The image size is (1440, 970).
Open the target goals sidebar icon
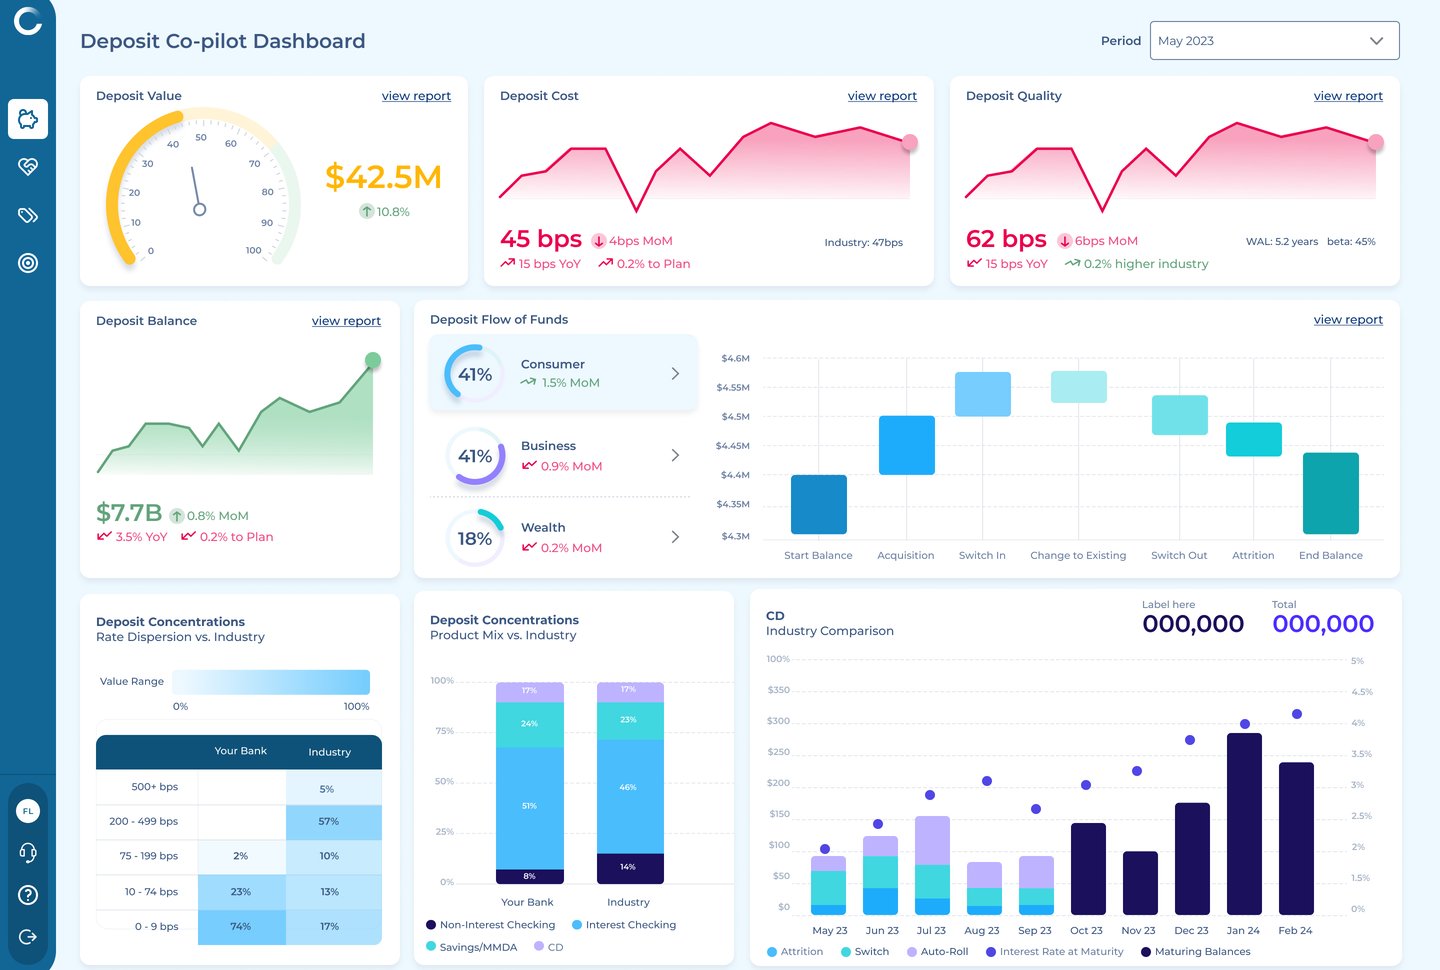click(28, 263)
